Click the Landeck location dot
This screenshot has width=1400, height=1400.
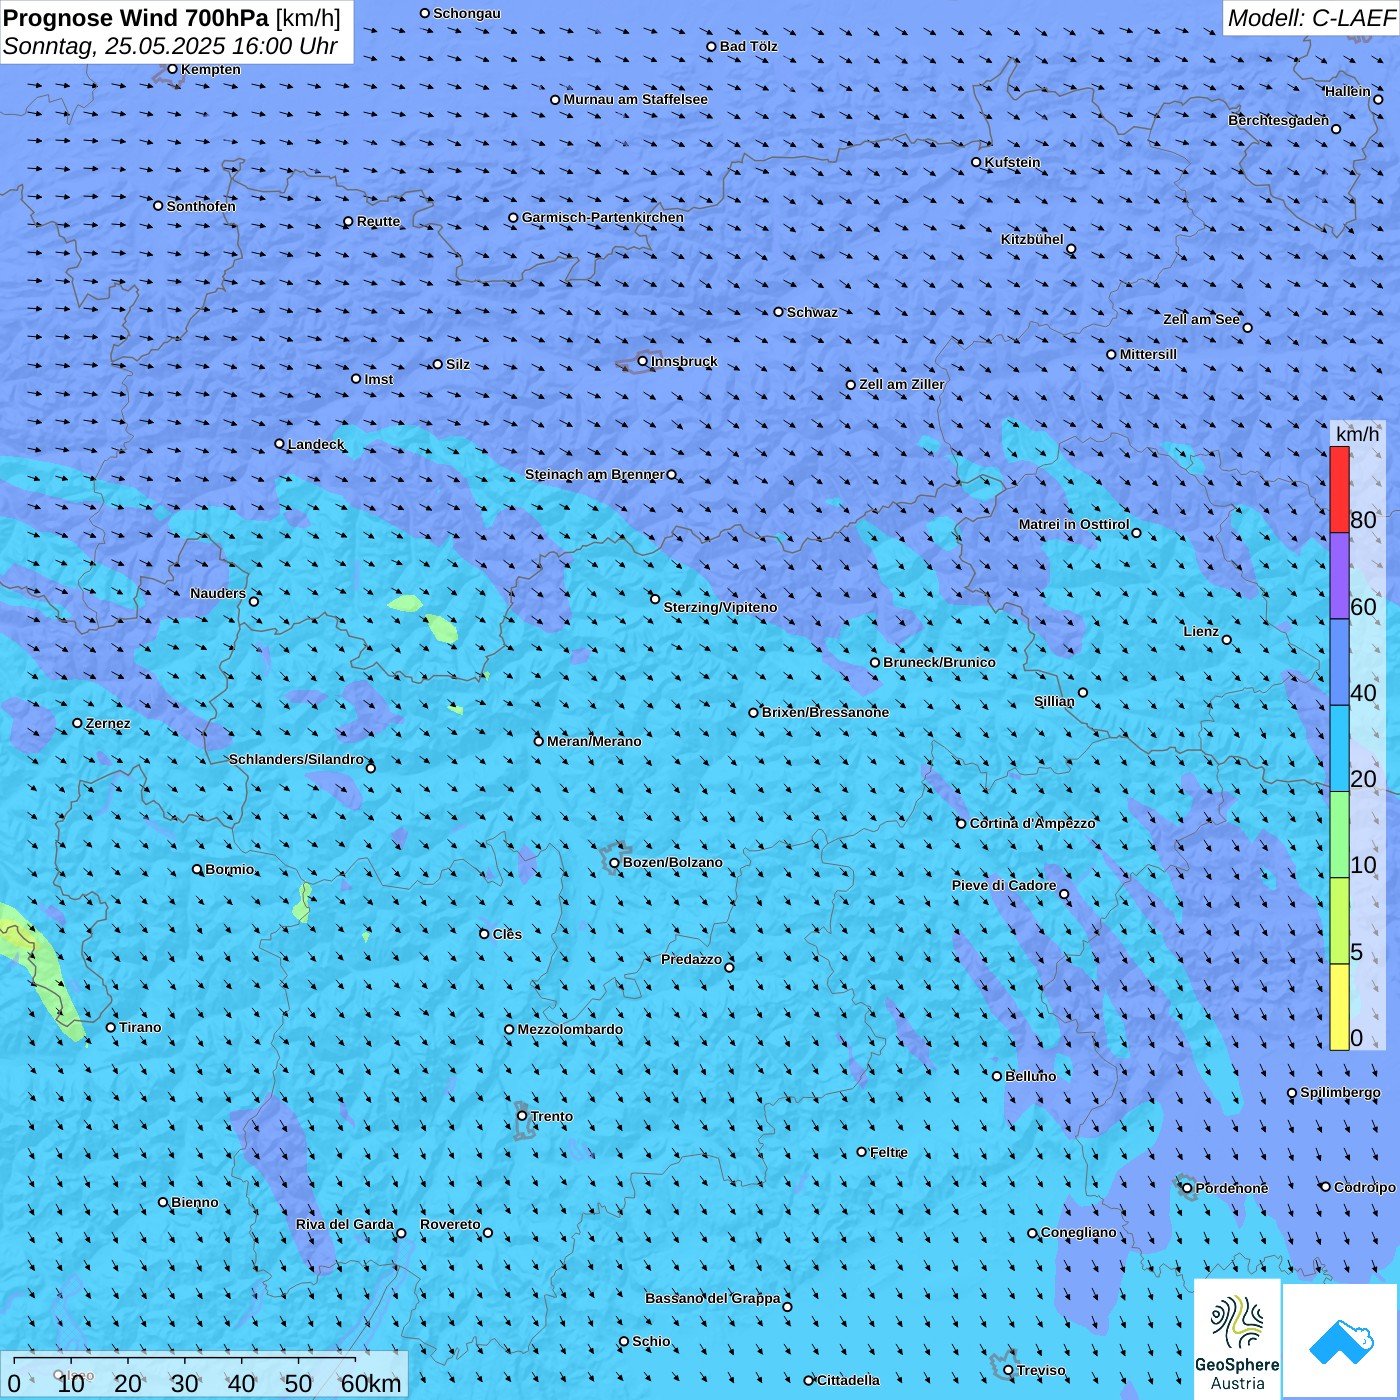point(279,444)
